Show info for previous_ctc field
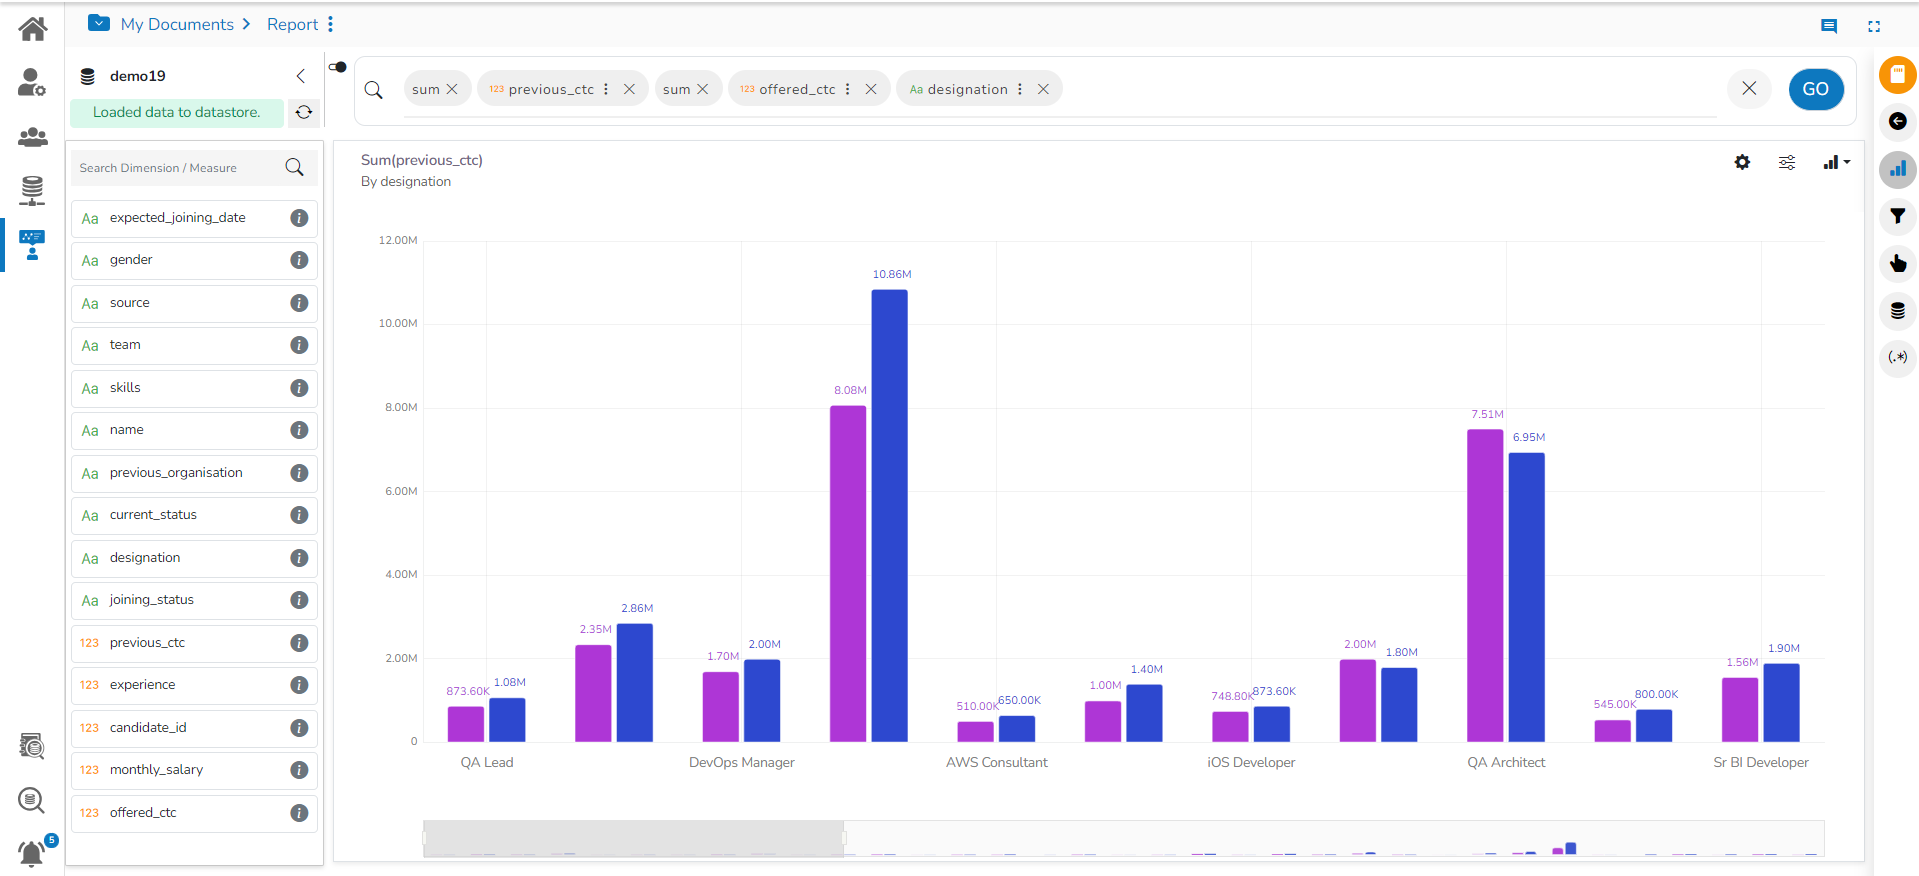Image resolution: width=1919 pixels, height=876 pixels. (x=299, y=643)
